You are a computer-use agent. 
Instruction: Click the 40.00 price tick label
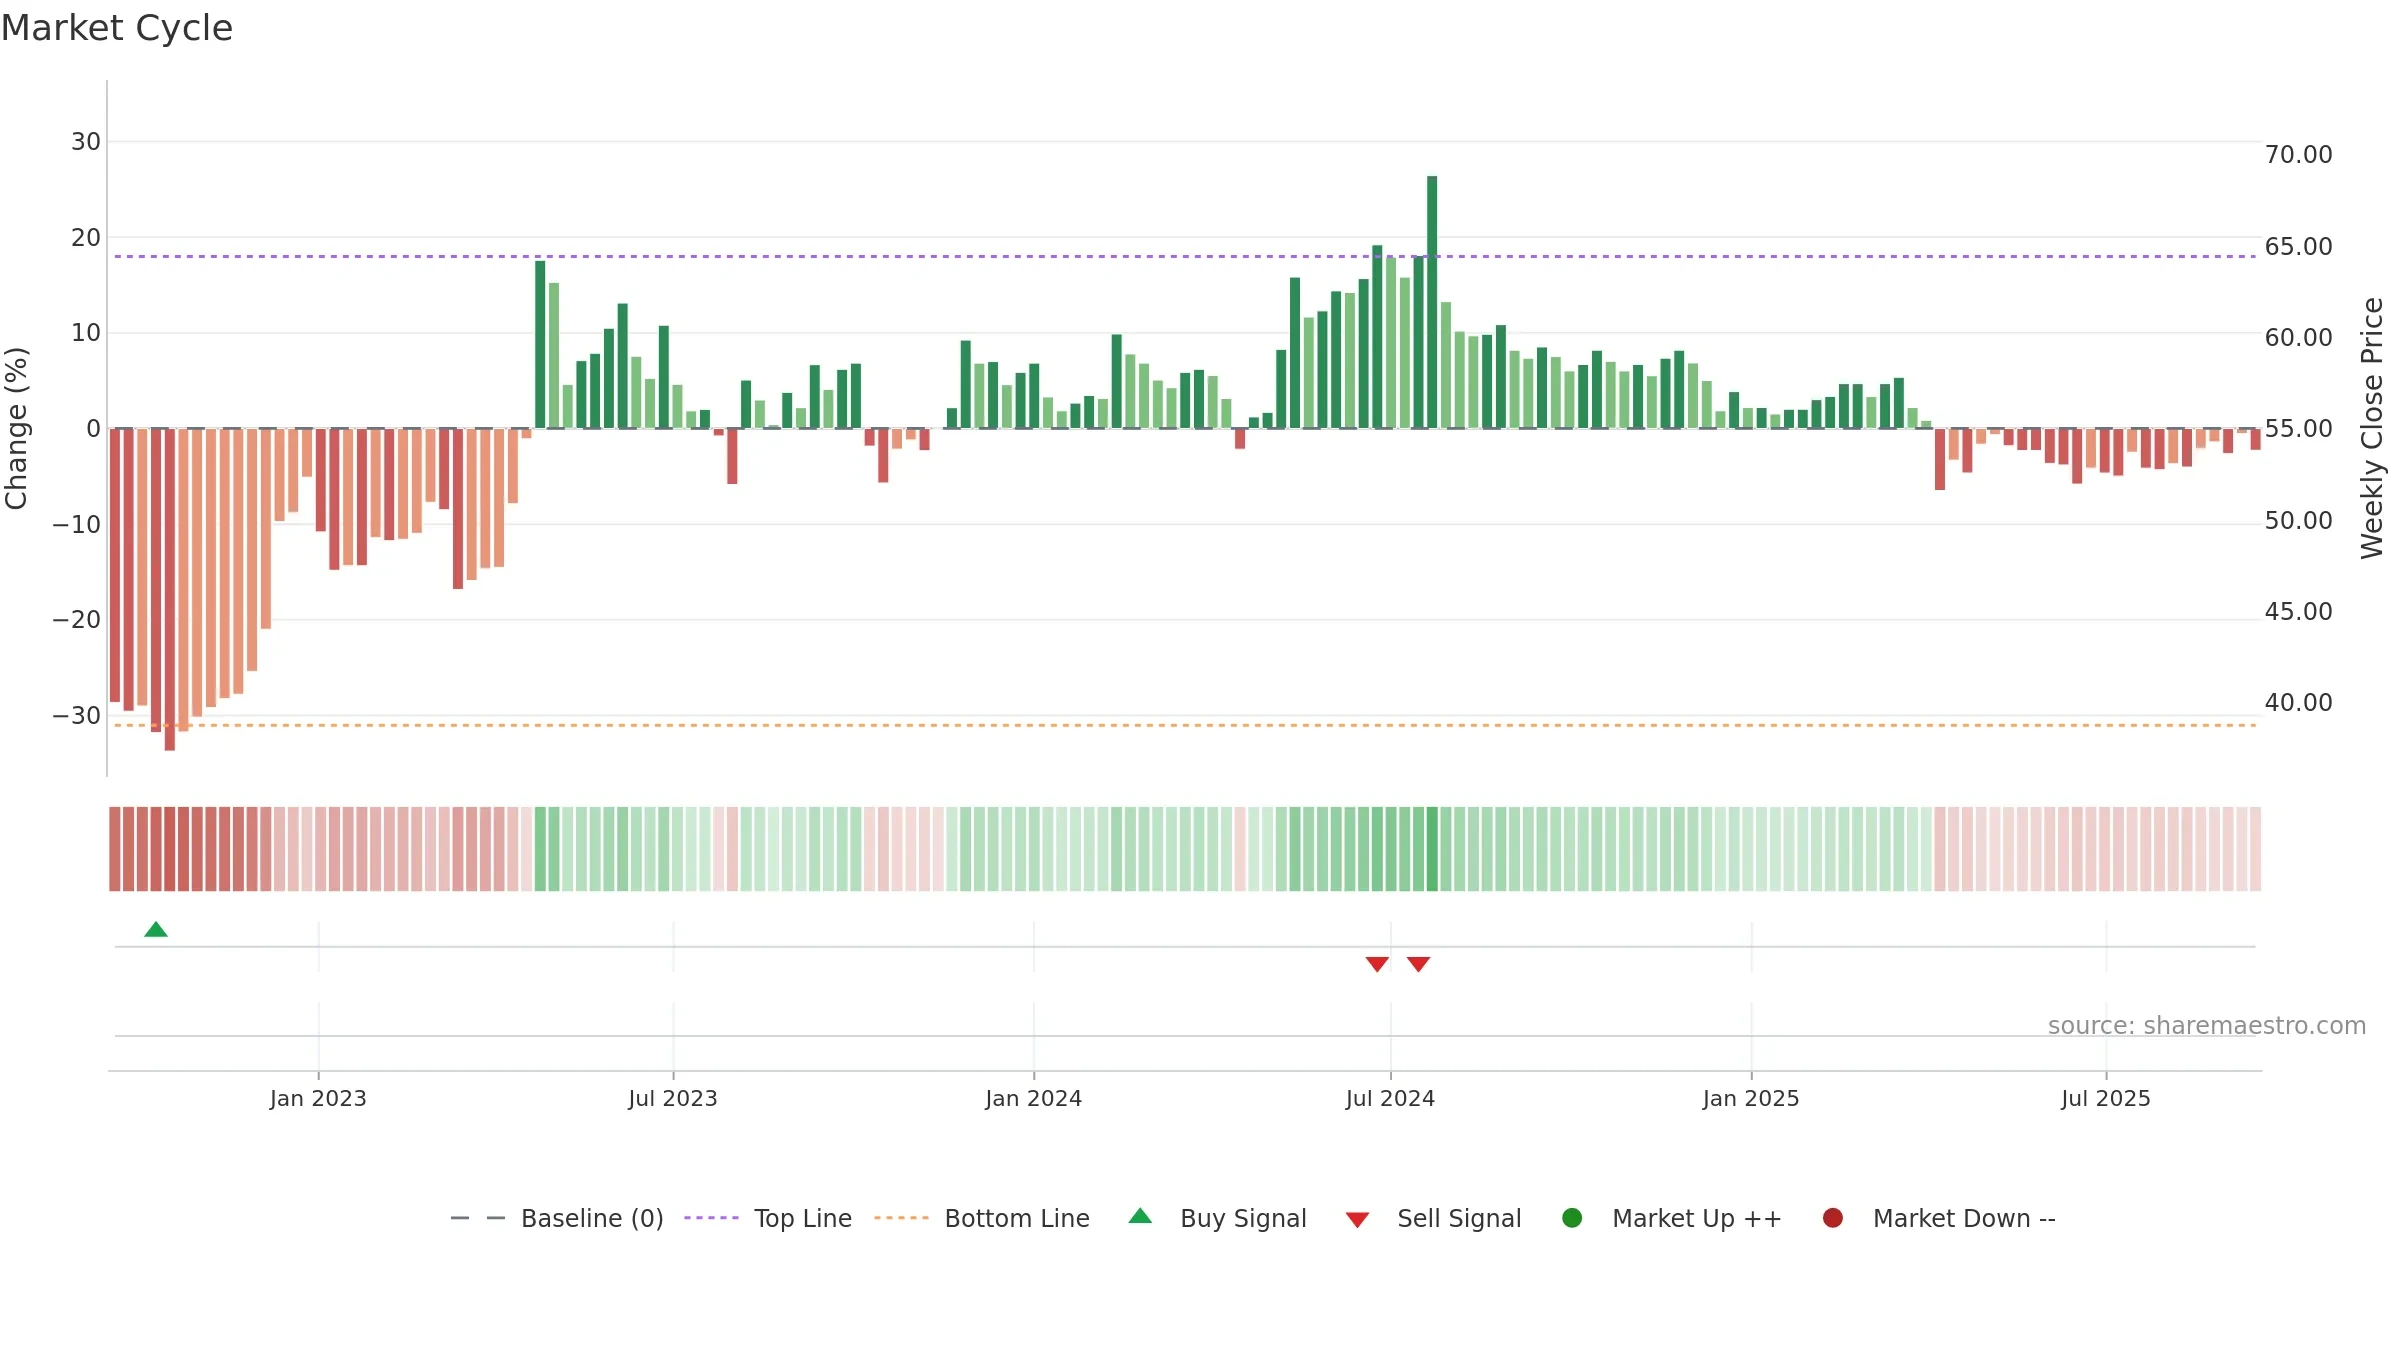pos(2298,703)
